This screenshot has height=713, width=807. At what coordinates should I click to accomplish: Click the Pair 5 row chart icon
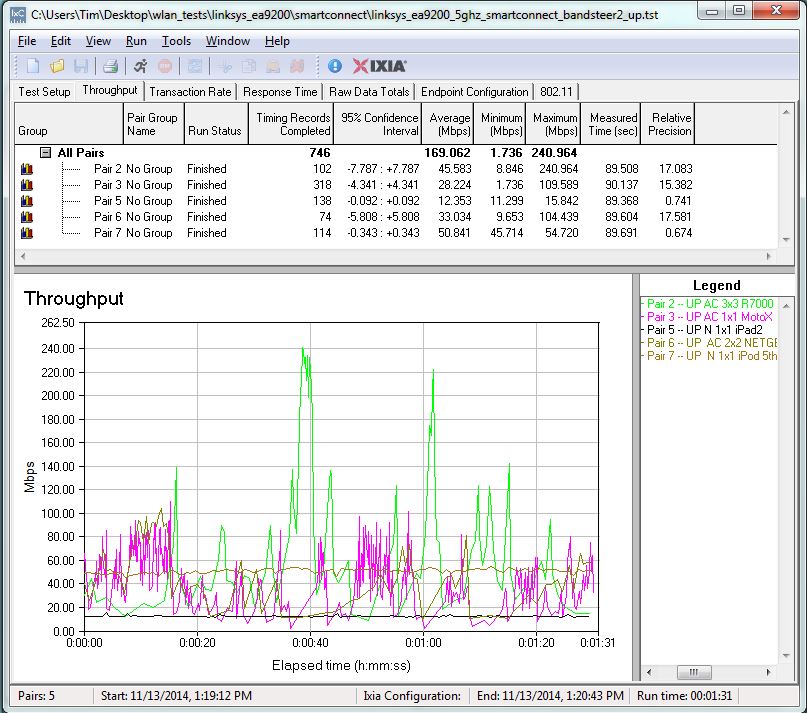pos(27,201)
